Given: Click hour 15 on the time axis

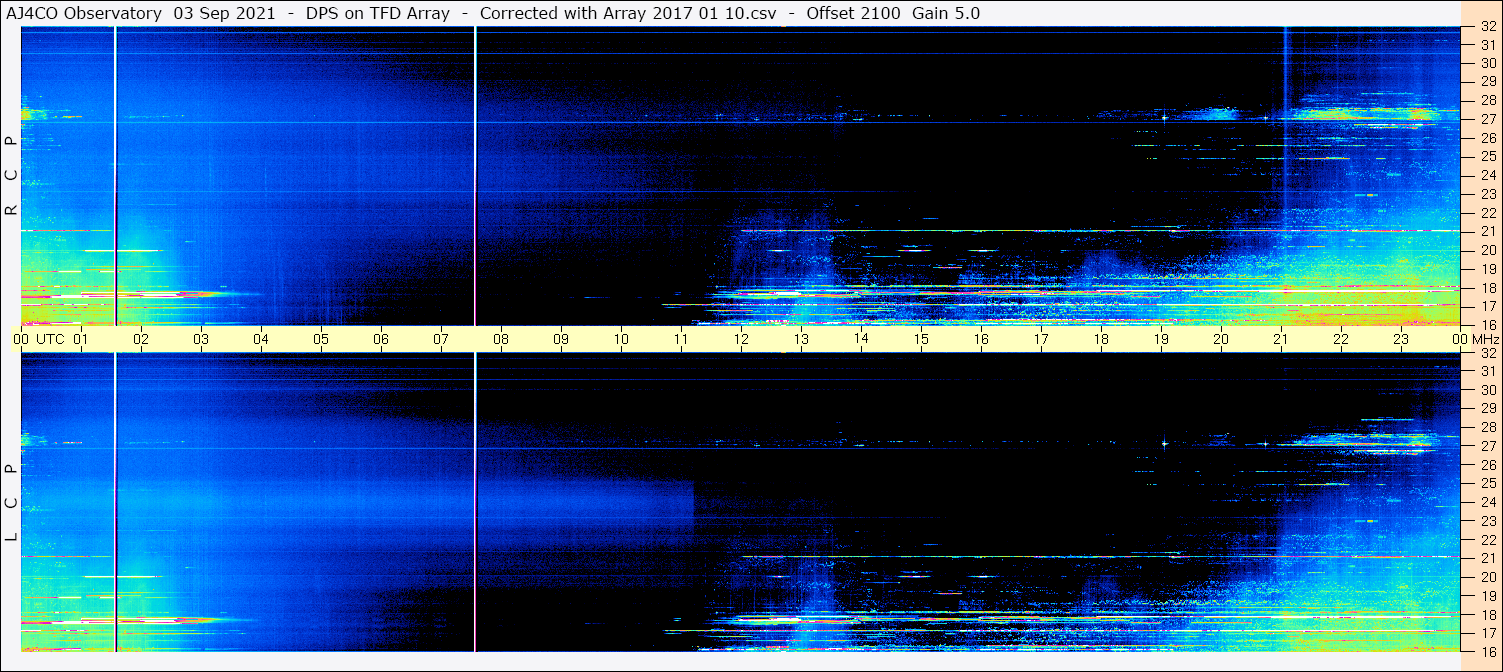Looking at the screenshot, I should pyautogui.click(x=921, y=339).
